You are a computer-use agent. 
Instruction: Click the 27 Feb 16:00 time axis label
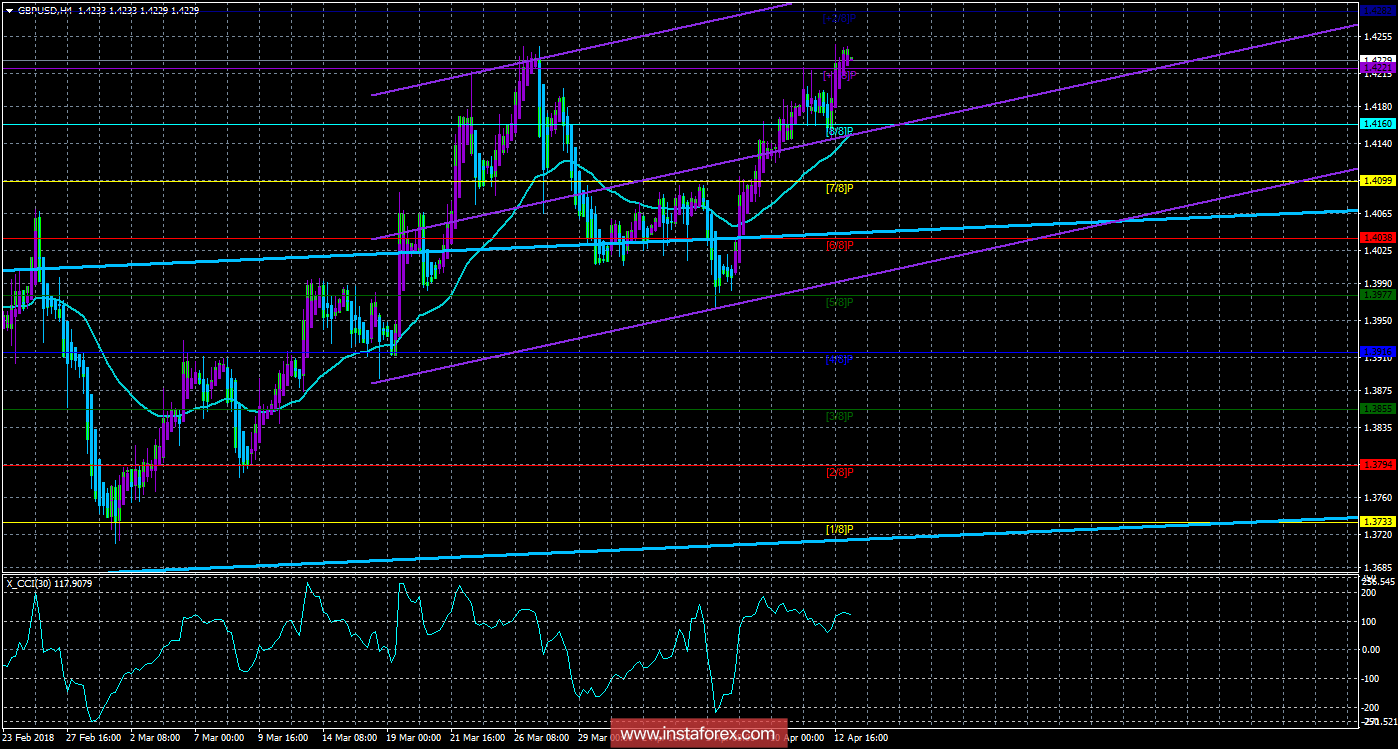pos(95,736)
